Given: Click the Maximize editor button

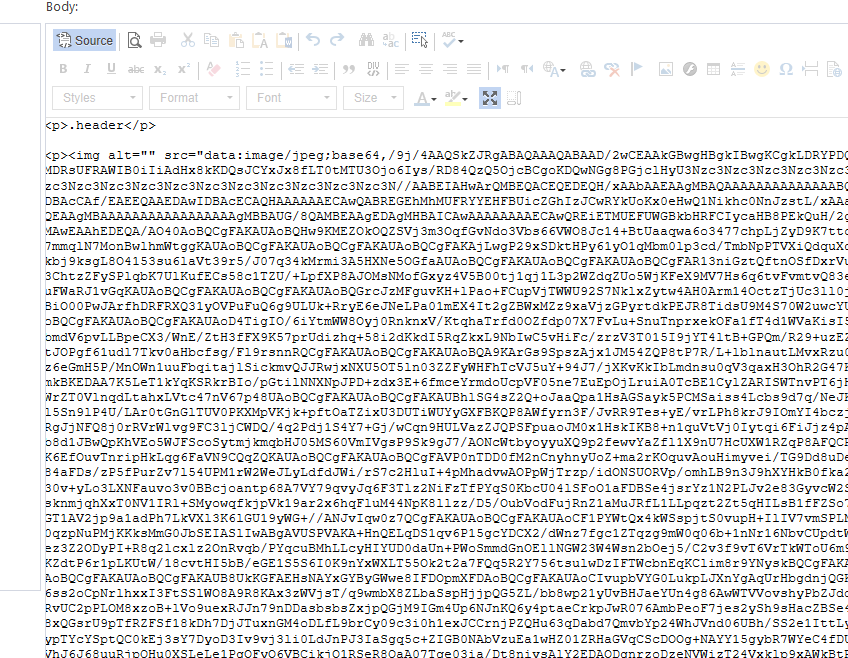Looking at the screenshot, I should [x=489, y=98].
